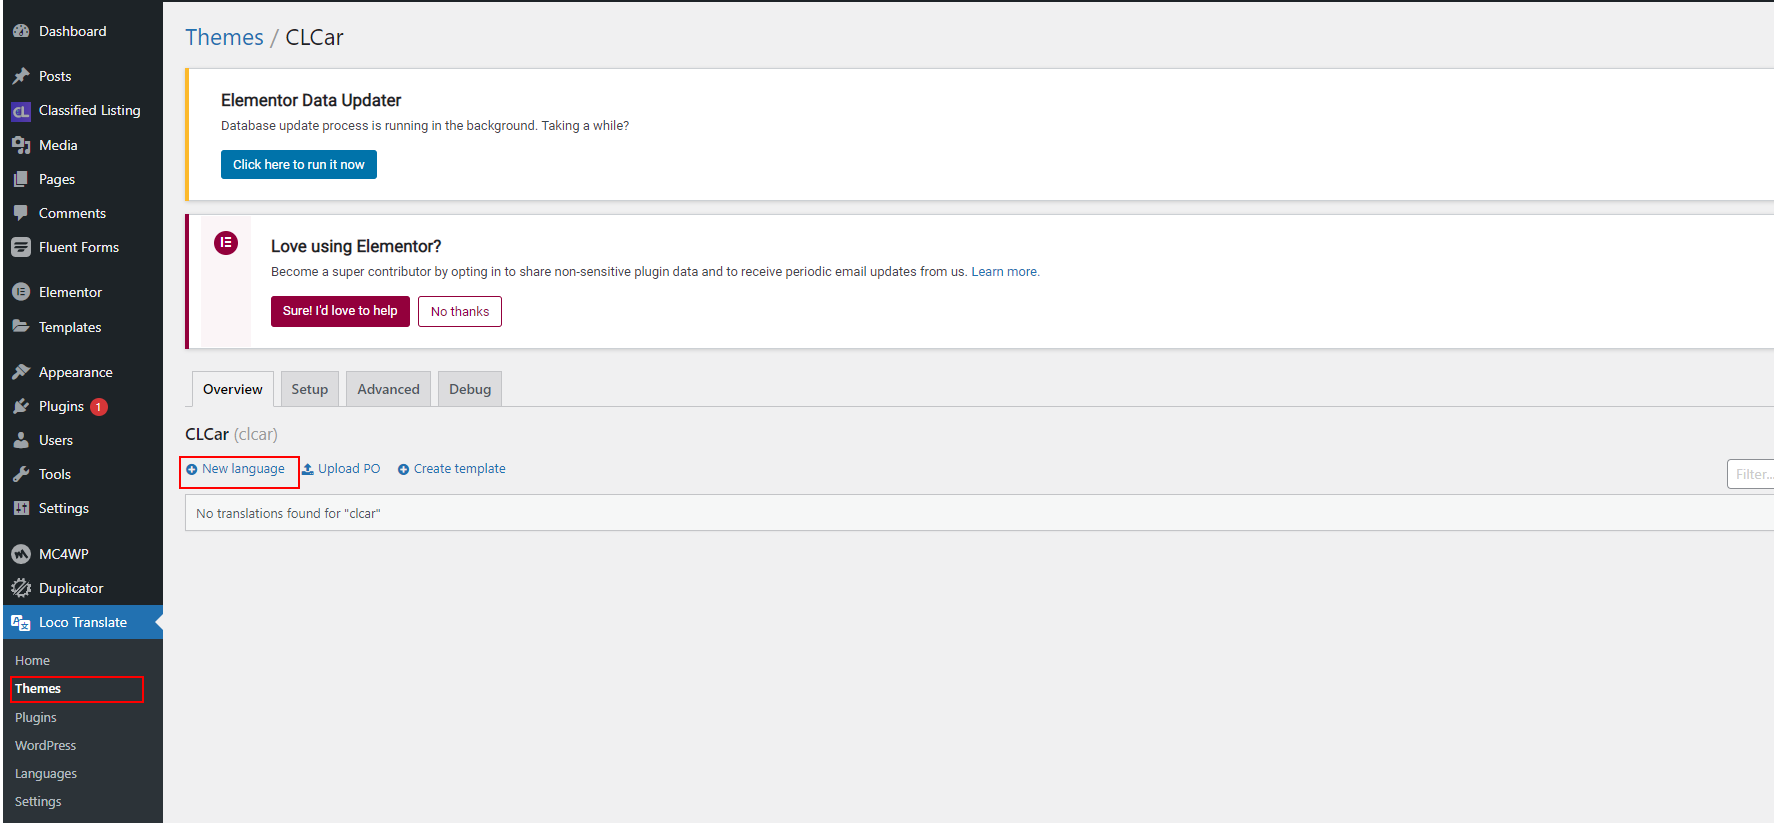
Task: Open the Debug tab
Action: pos(470,389)
